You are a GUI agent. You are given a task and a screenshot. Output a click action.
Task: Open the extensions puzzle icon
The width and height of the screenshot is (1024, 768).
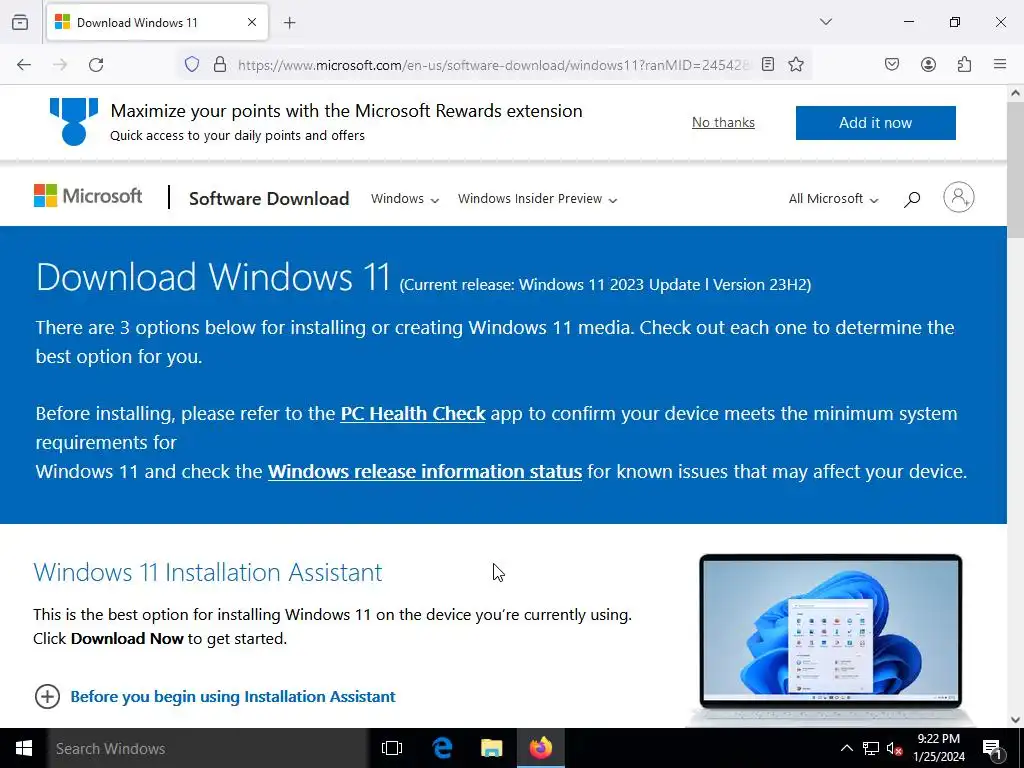pos(964,64)
